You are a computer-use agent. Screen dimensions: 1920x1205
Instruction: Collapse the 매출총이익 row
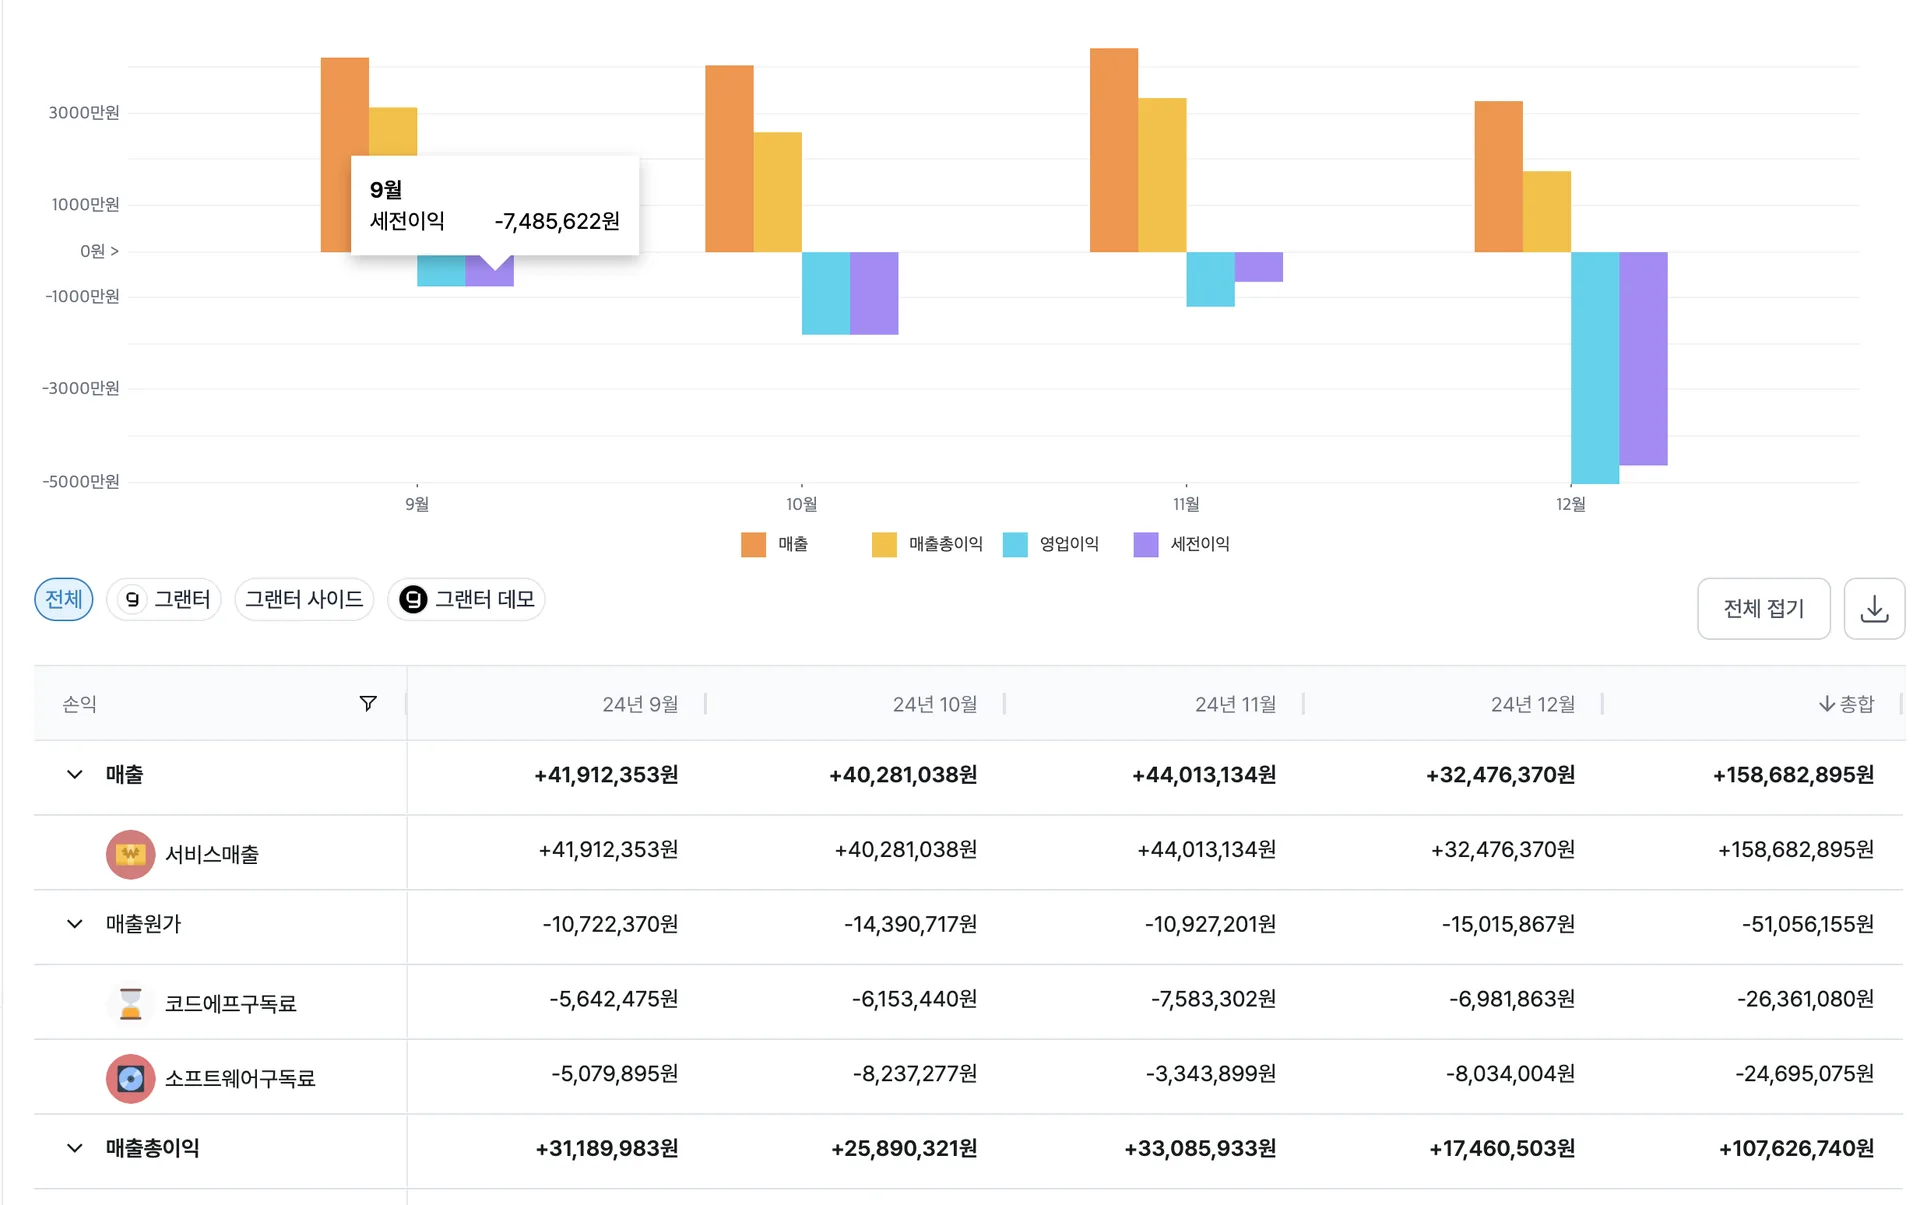point(75,1148)
